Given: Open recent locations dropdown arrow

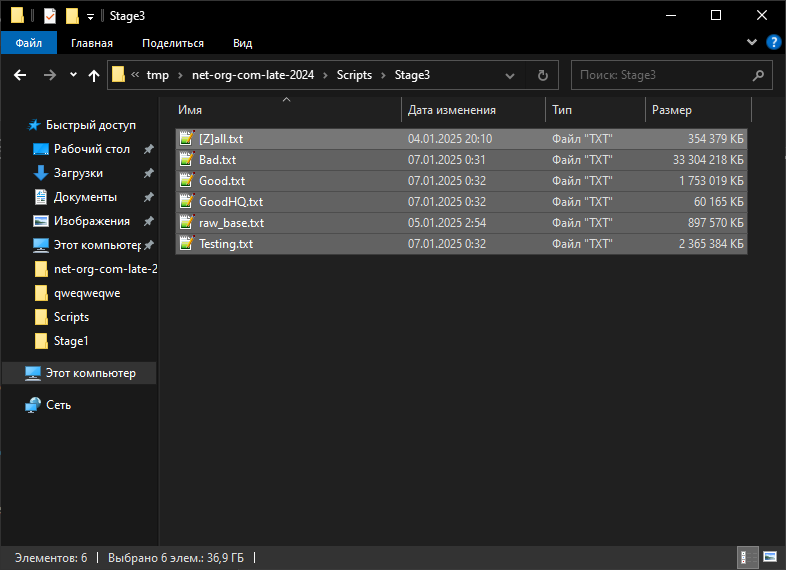Looking at the screenshot, I should point(73,75).
